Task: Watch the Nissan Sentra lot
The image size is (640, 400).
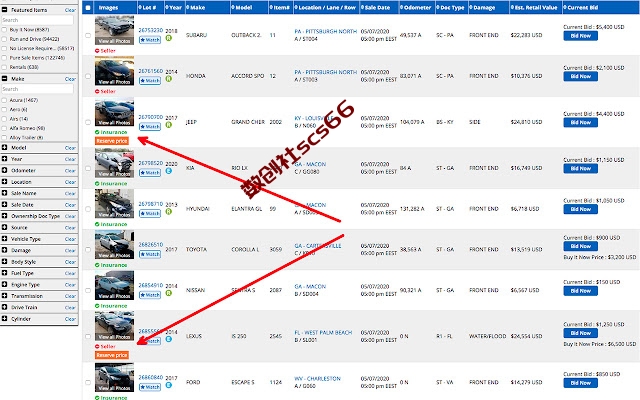Action: 150,295
